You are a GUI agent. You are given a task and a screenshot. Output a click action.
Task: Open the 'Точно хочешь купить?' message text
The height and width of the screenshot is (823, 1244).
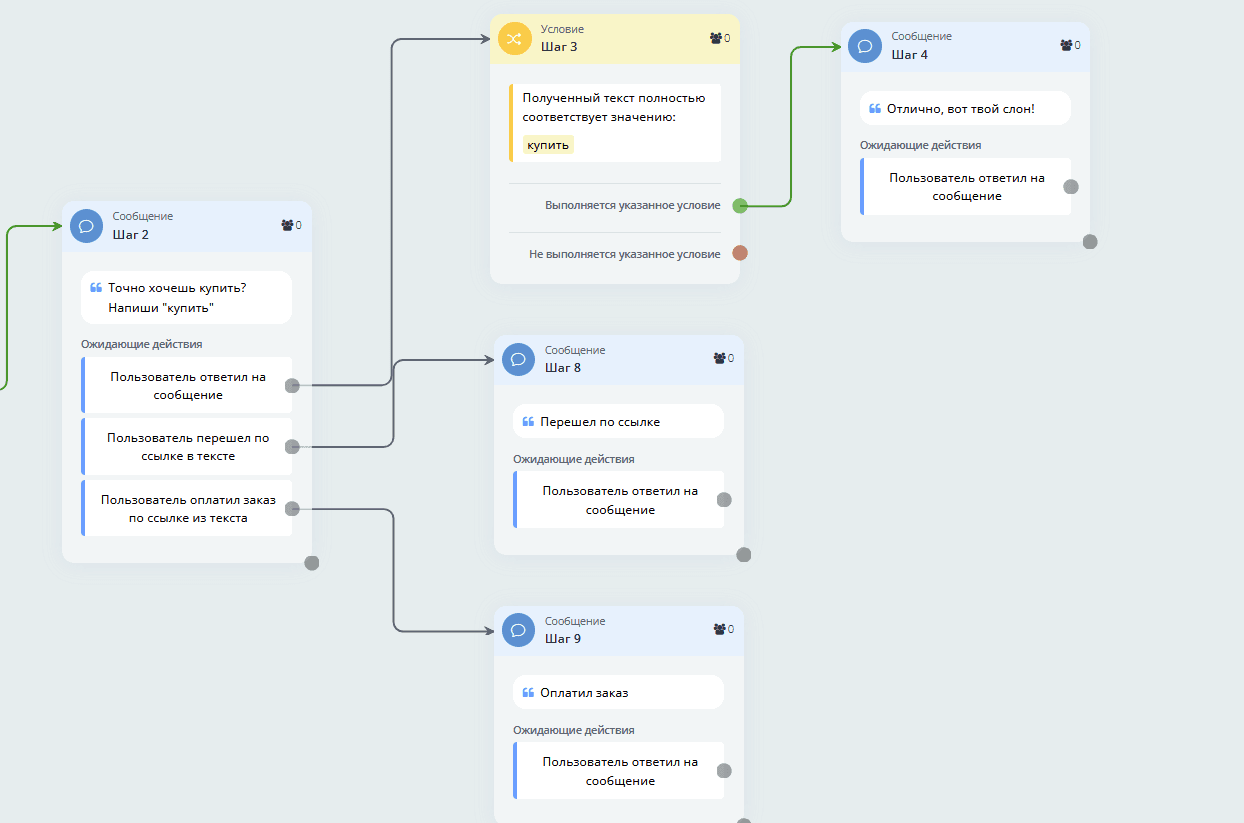click(186, 297)
